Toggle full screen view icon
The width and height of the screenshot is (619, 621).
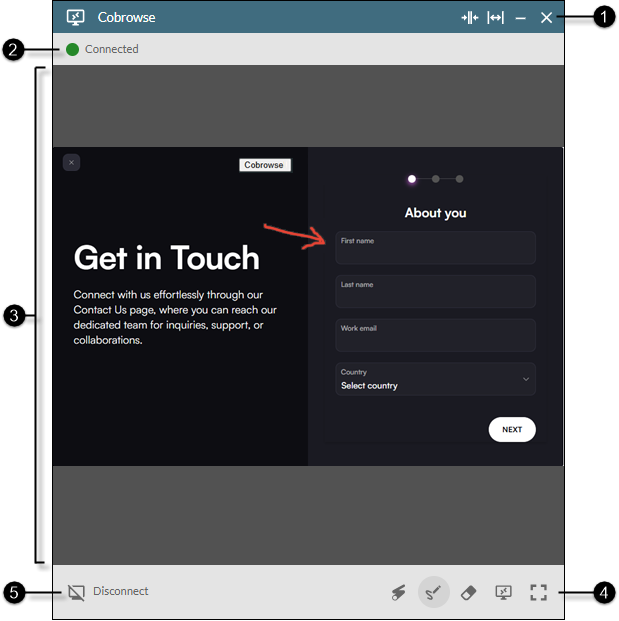(538, 592)
